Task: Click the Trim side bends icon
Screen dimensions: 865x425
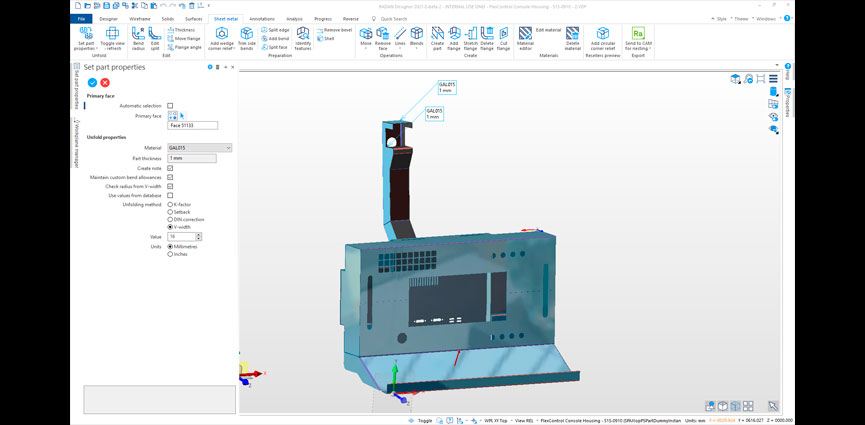Action: point(246,39)
